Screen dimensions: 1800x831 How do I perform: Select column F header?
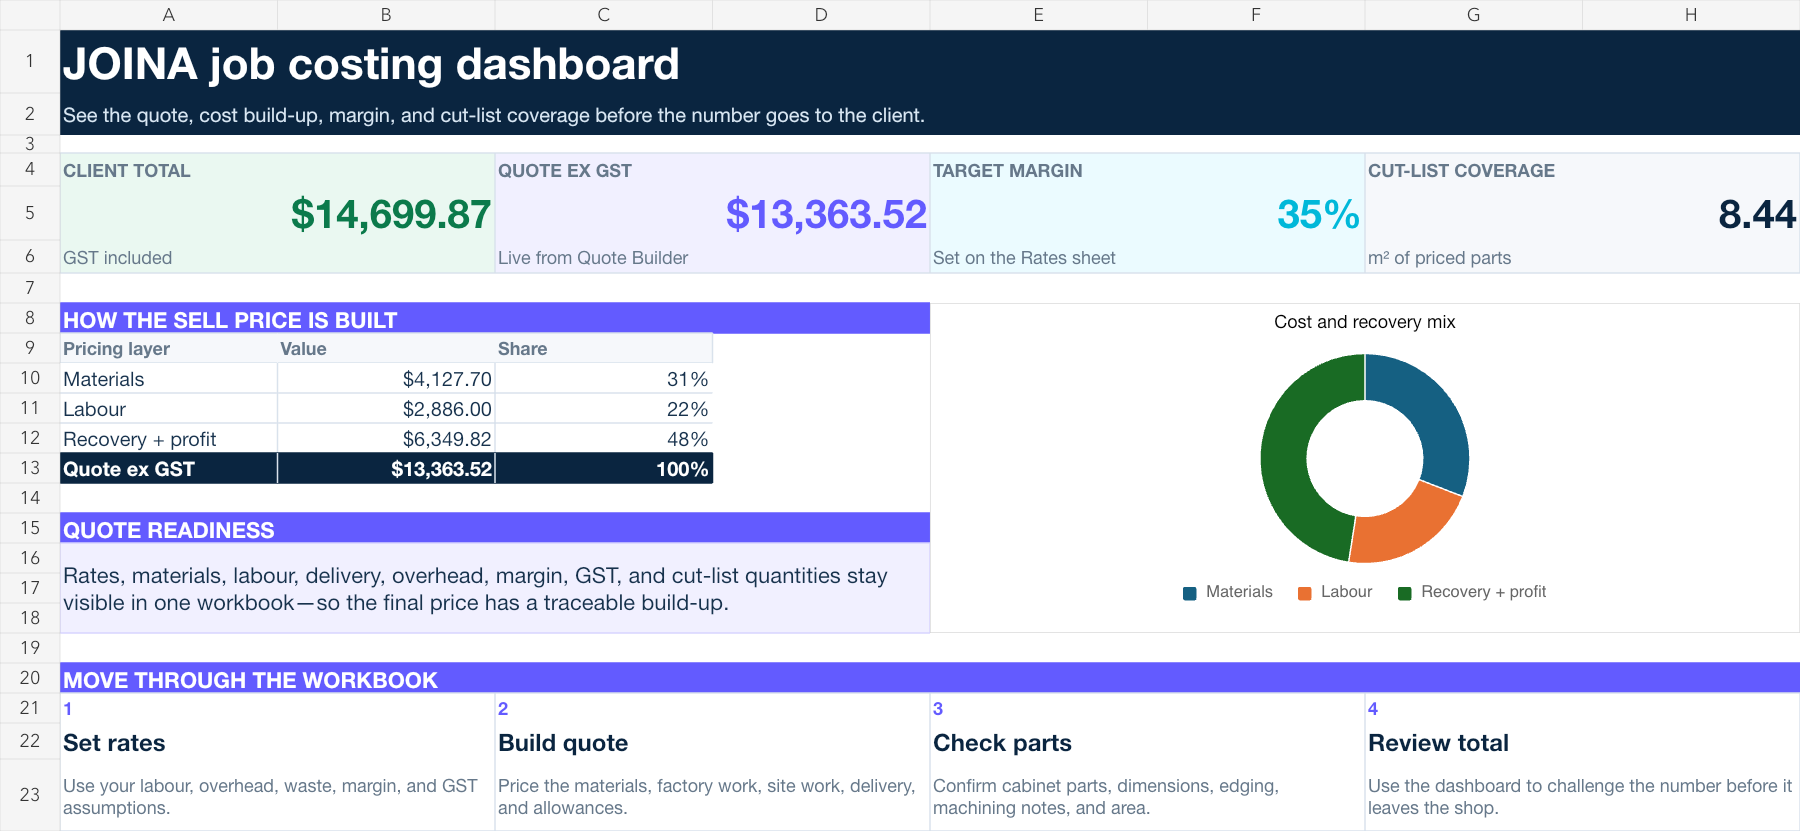(x=1256, y=14)
